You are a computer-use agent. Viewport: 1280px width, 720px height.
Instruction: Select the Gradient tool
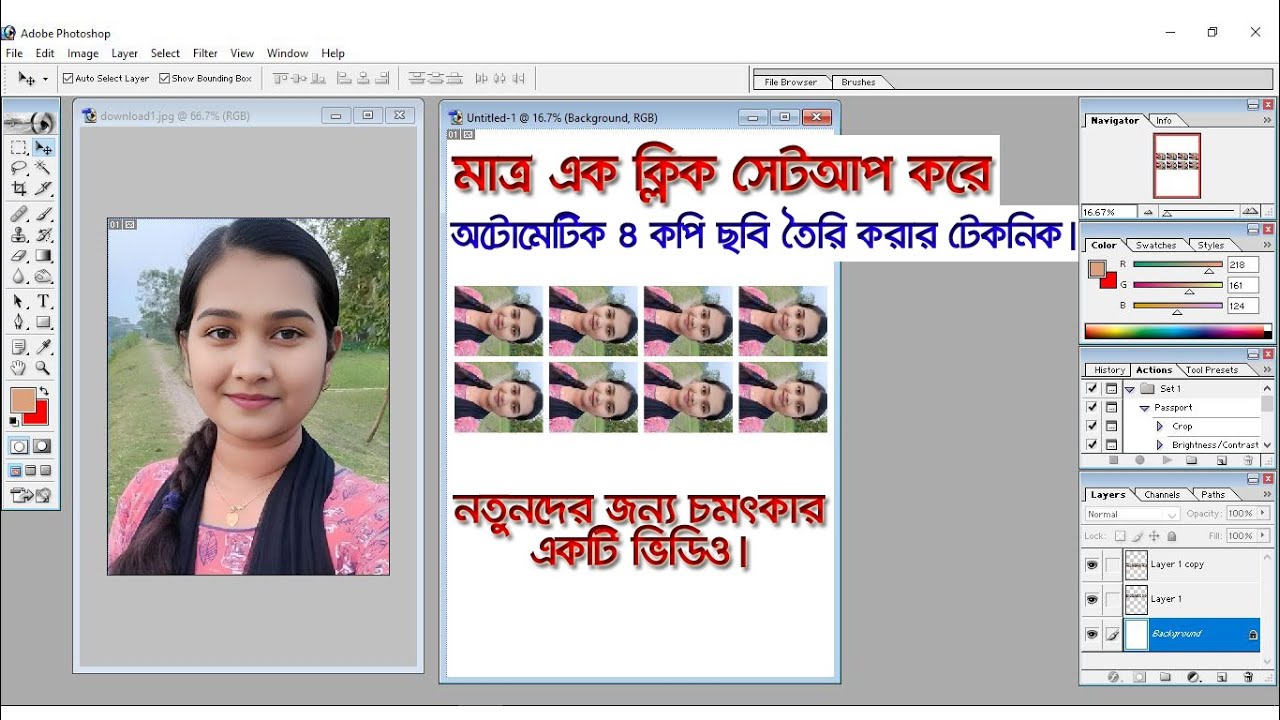click(x=43, y=255)
